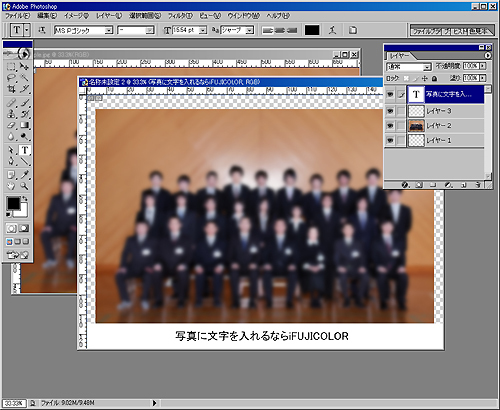
Task: Click add layer style icon in Layers panel
Action: pos(405,185)
